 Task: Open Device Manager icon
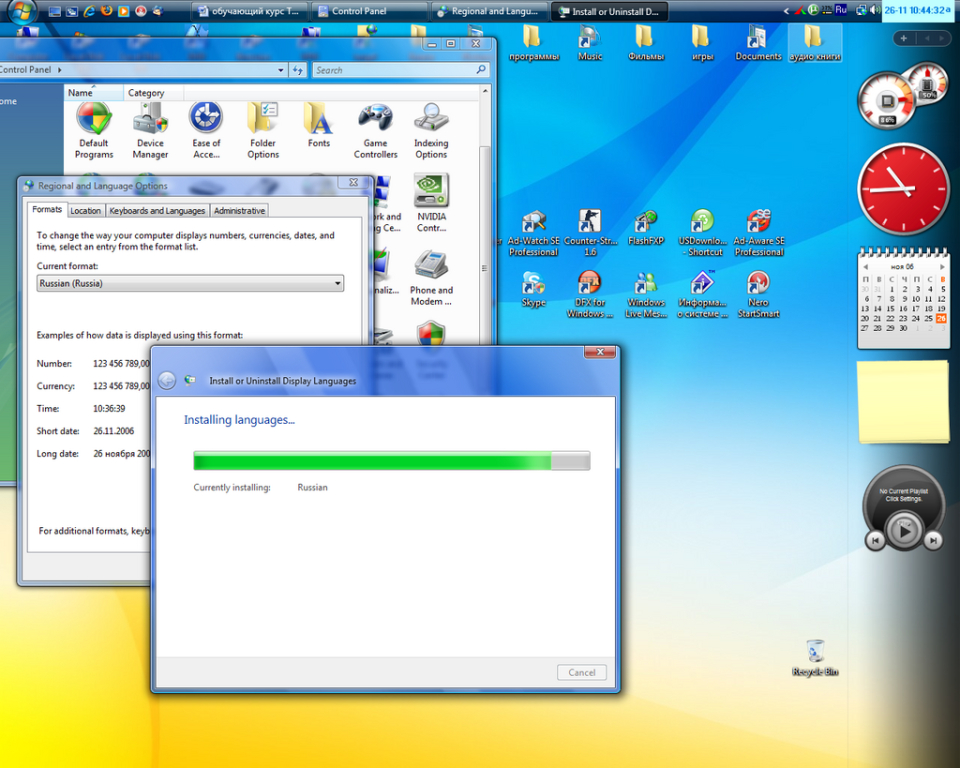pos(150,131)
